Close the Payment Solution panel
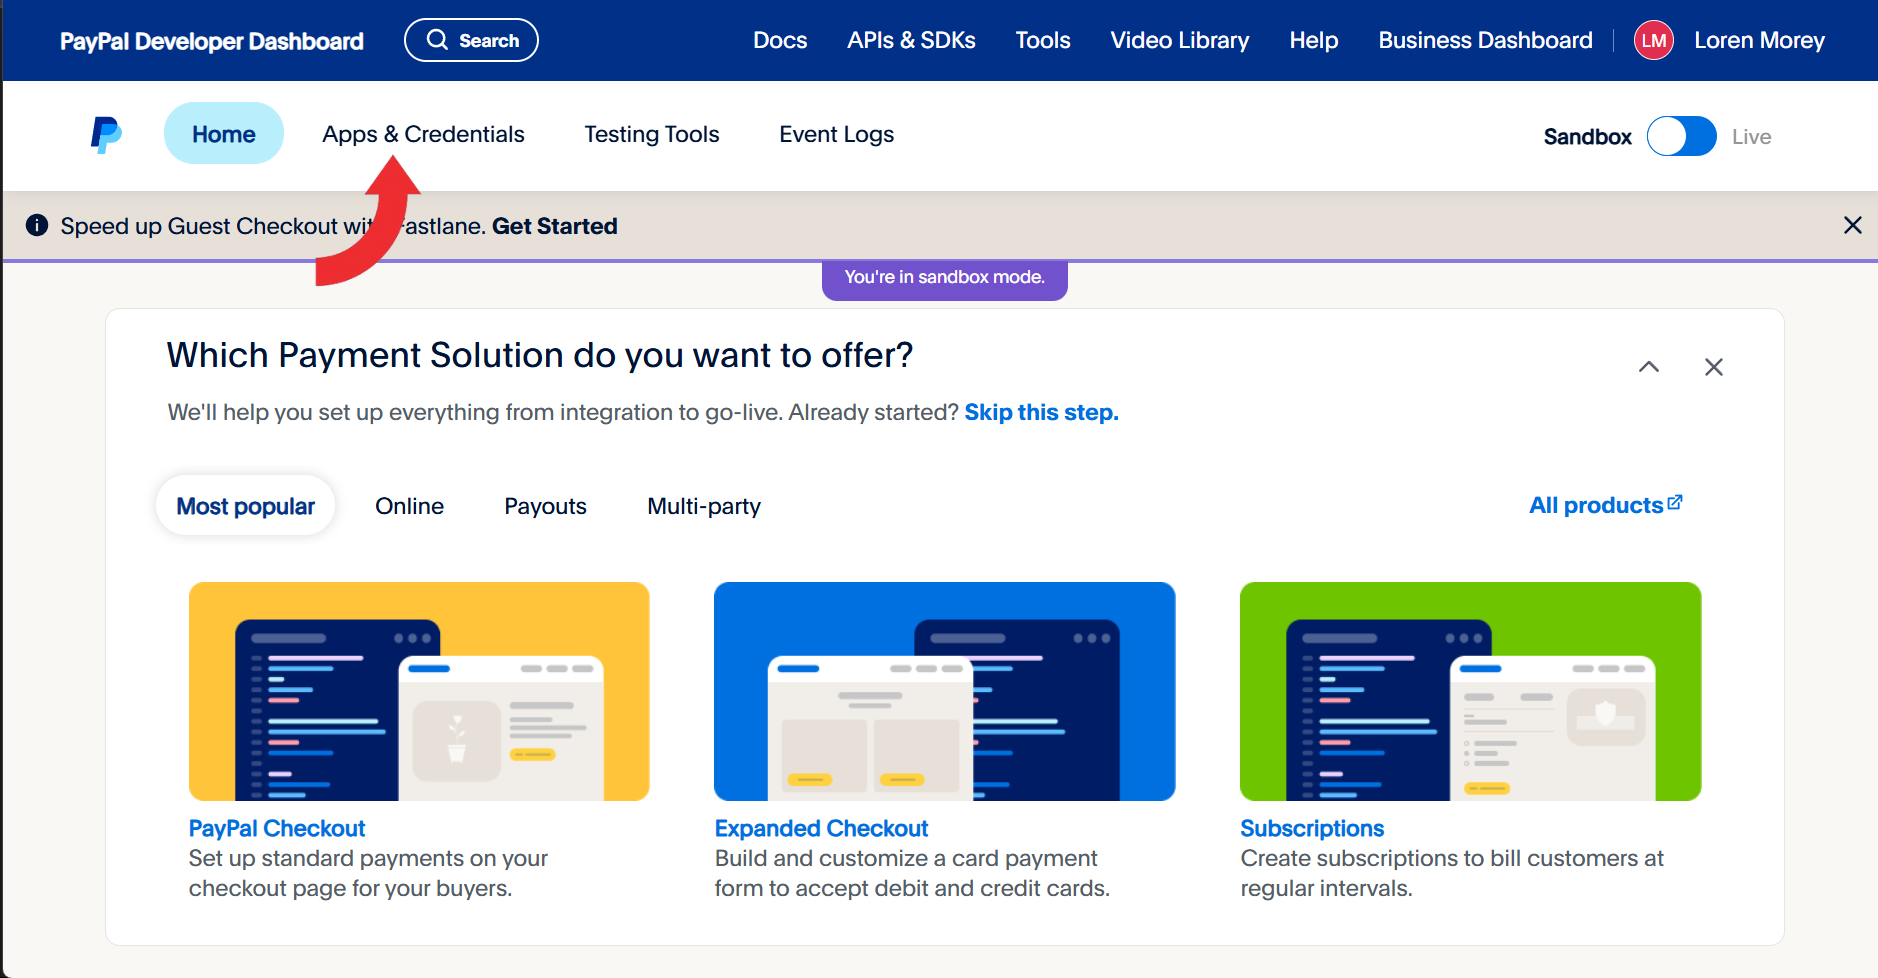 1714,367
